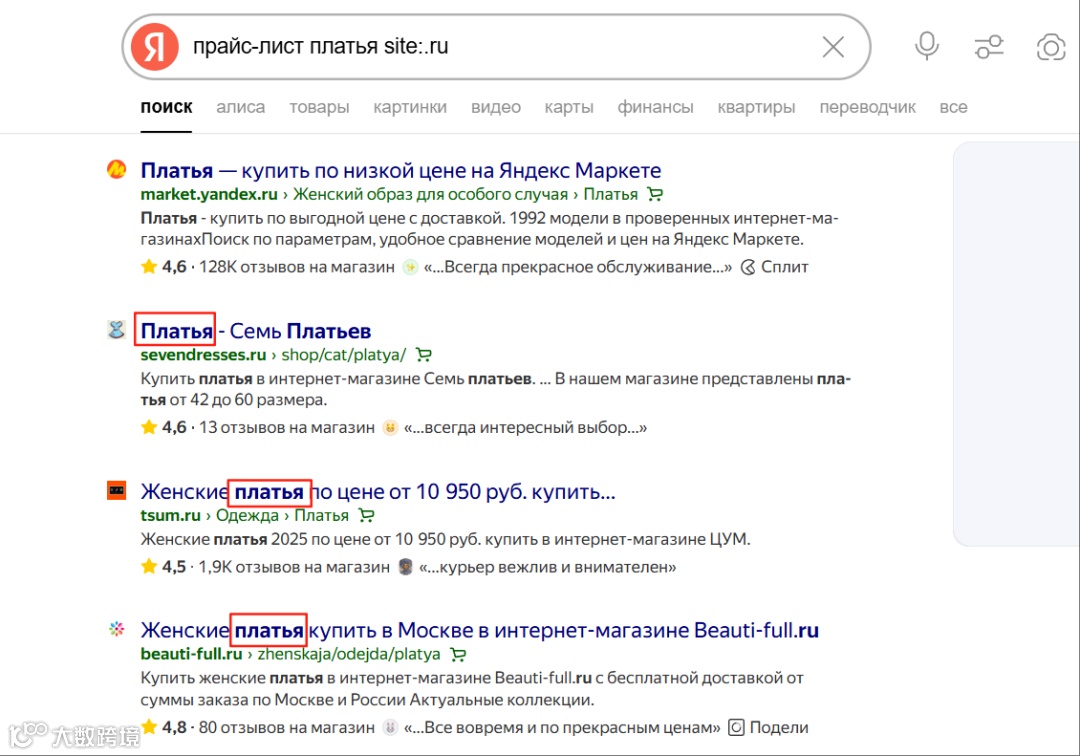Click the Yandex logo in search bar

[155, 47]
